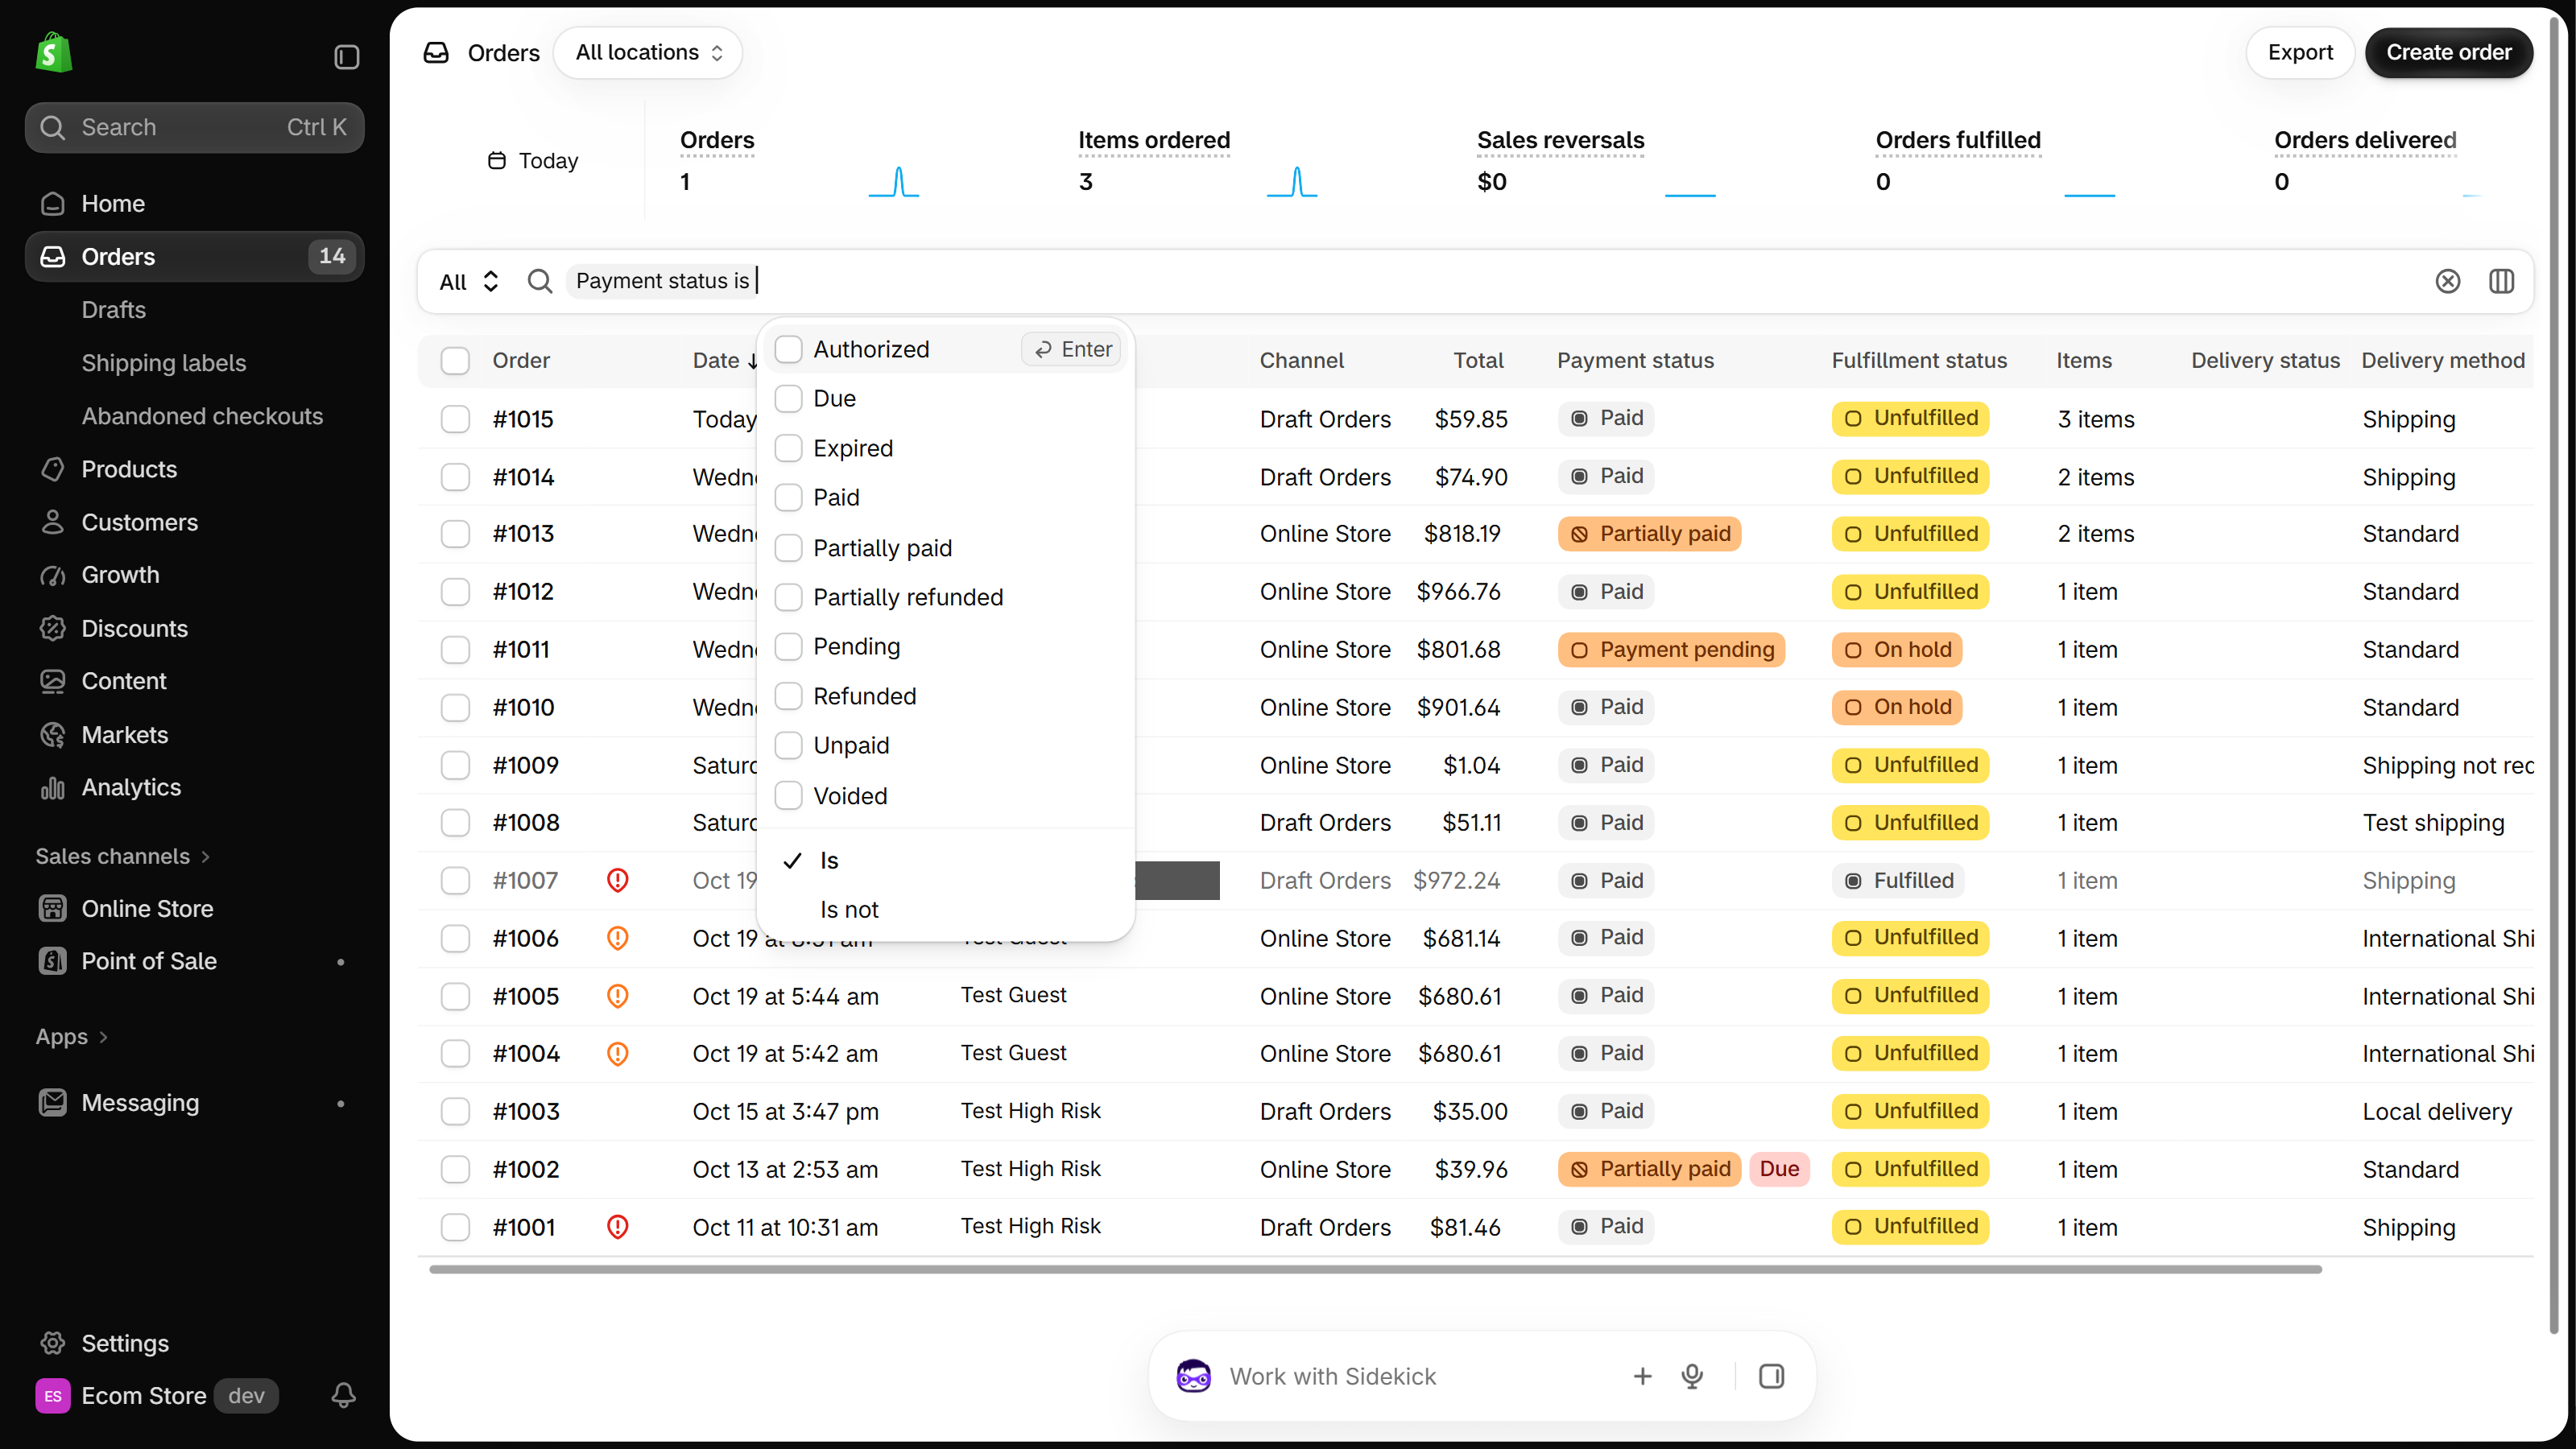Select order #1015 checkbox
This screenshot has width=2576, height=1449.
[455, 419]
